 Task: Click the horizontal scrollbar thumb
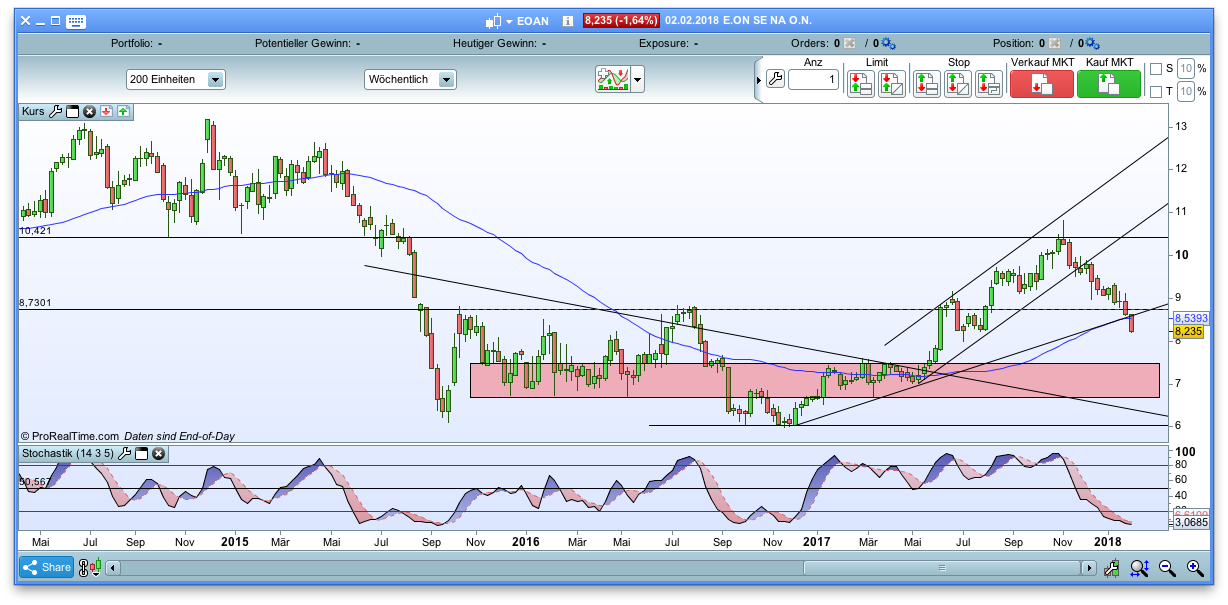[x=941, y=568]
